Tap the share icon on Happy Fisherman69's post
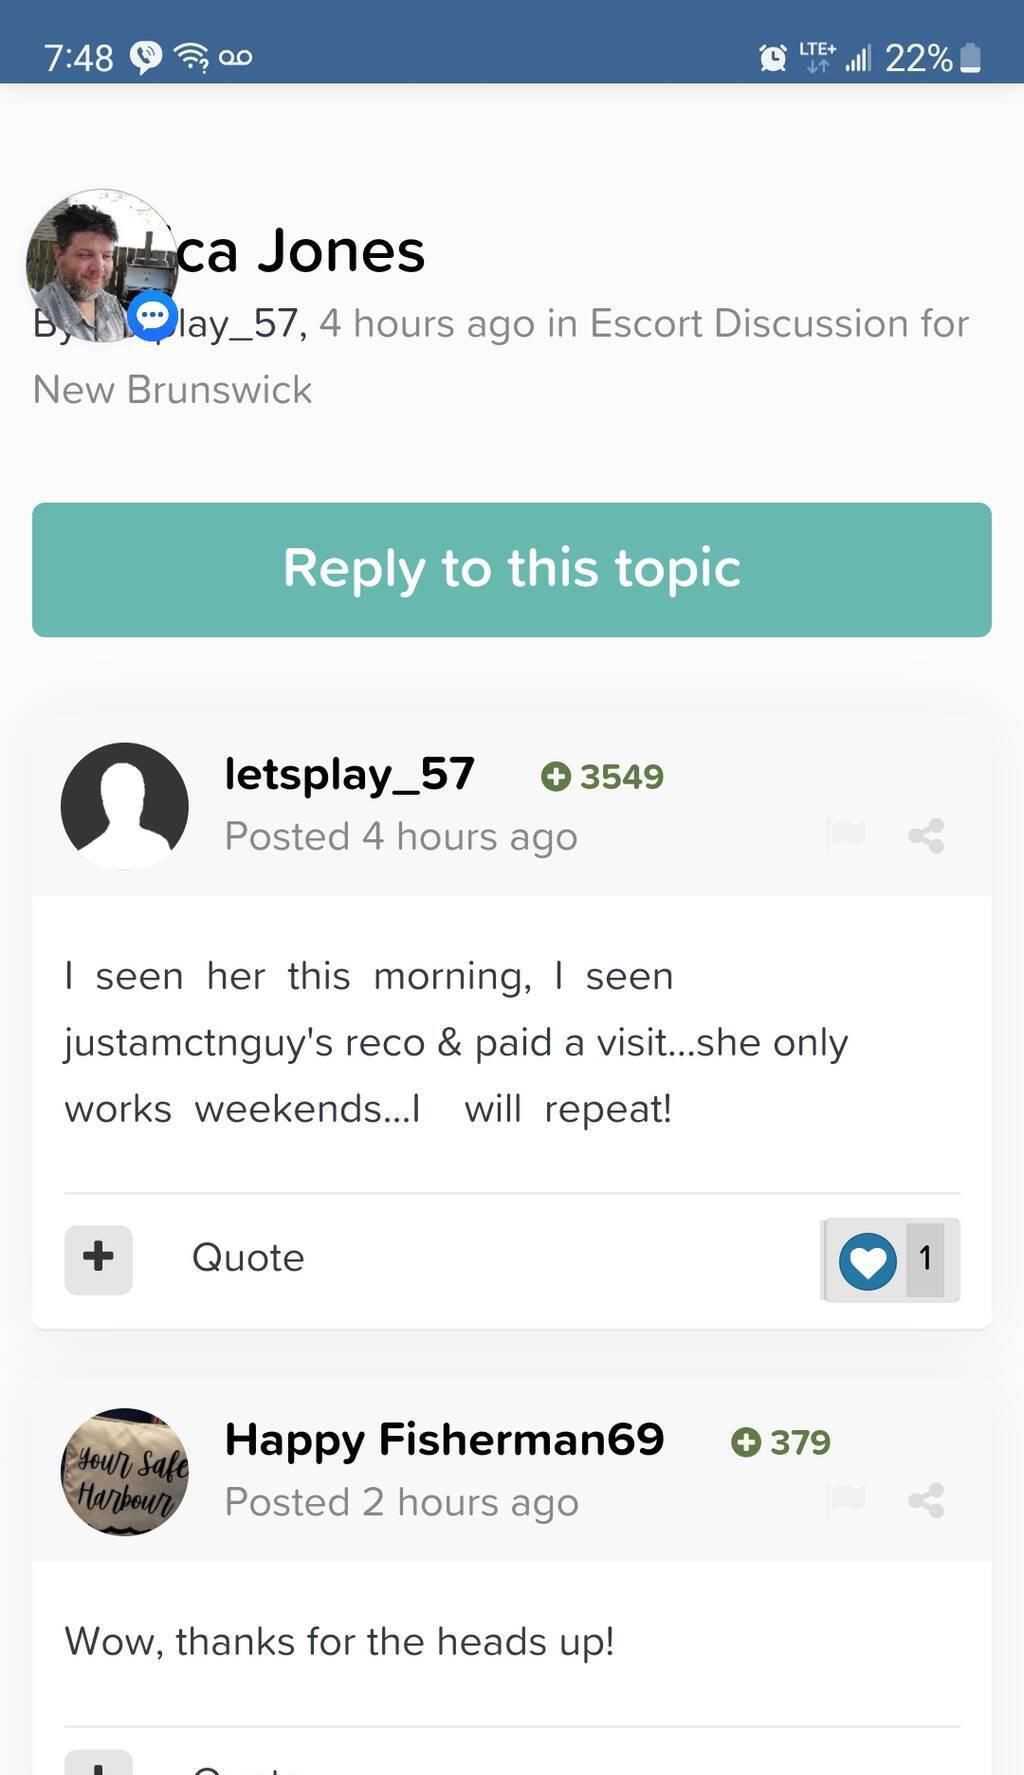This screenshot has width=1024, height=1775. pos(926,1500)
